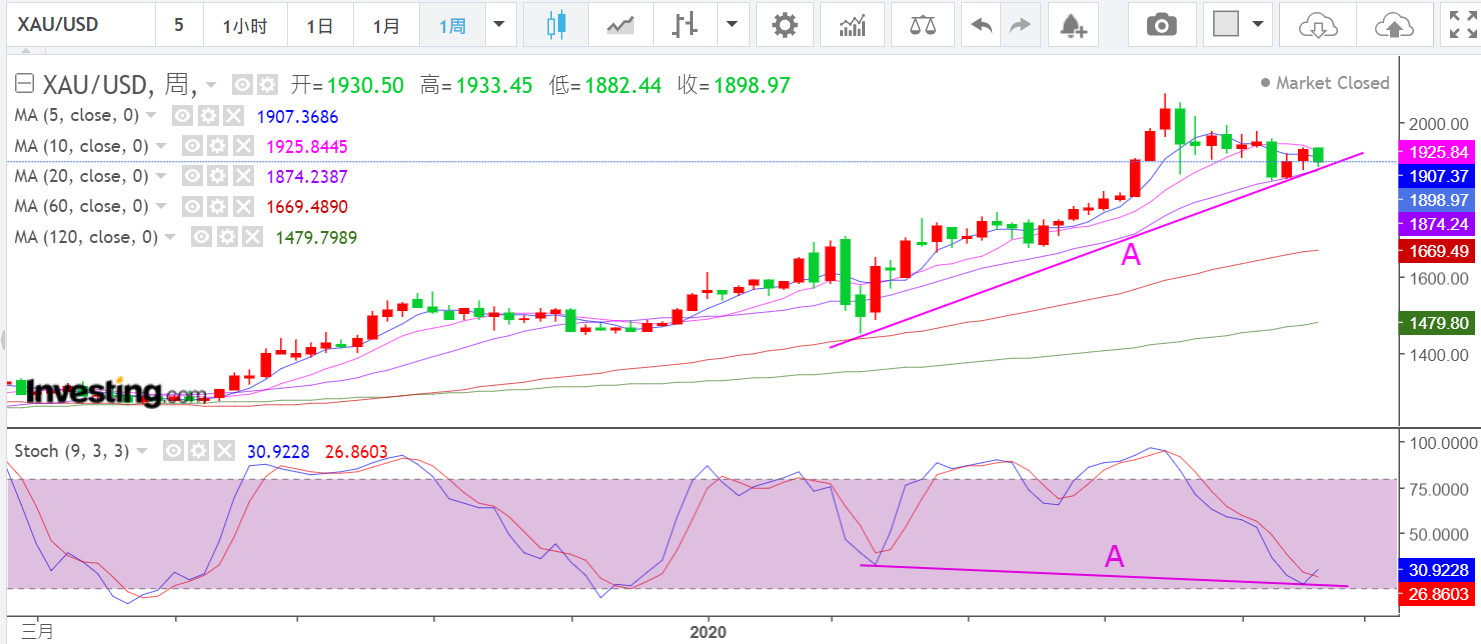This screenshot has height=644, width=1481.
Task: Toggle visibility of XAU/USD main series
Action: pos(241,84)
